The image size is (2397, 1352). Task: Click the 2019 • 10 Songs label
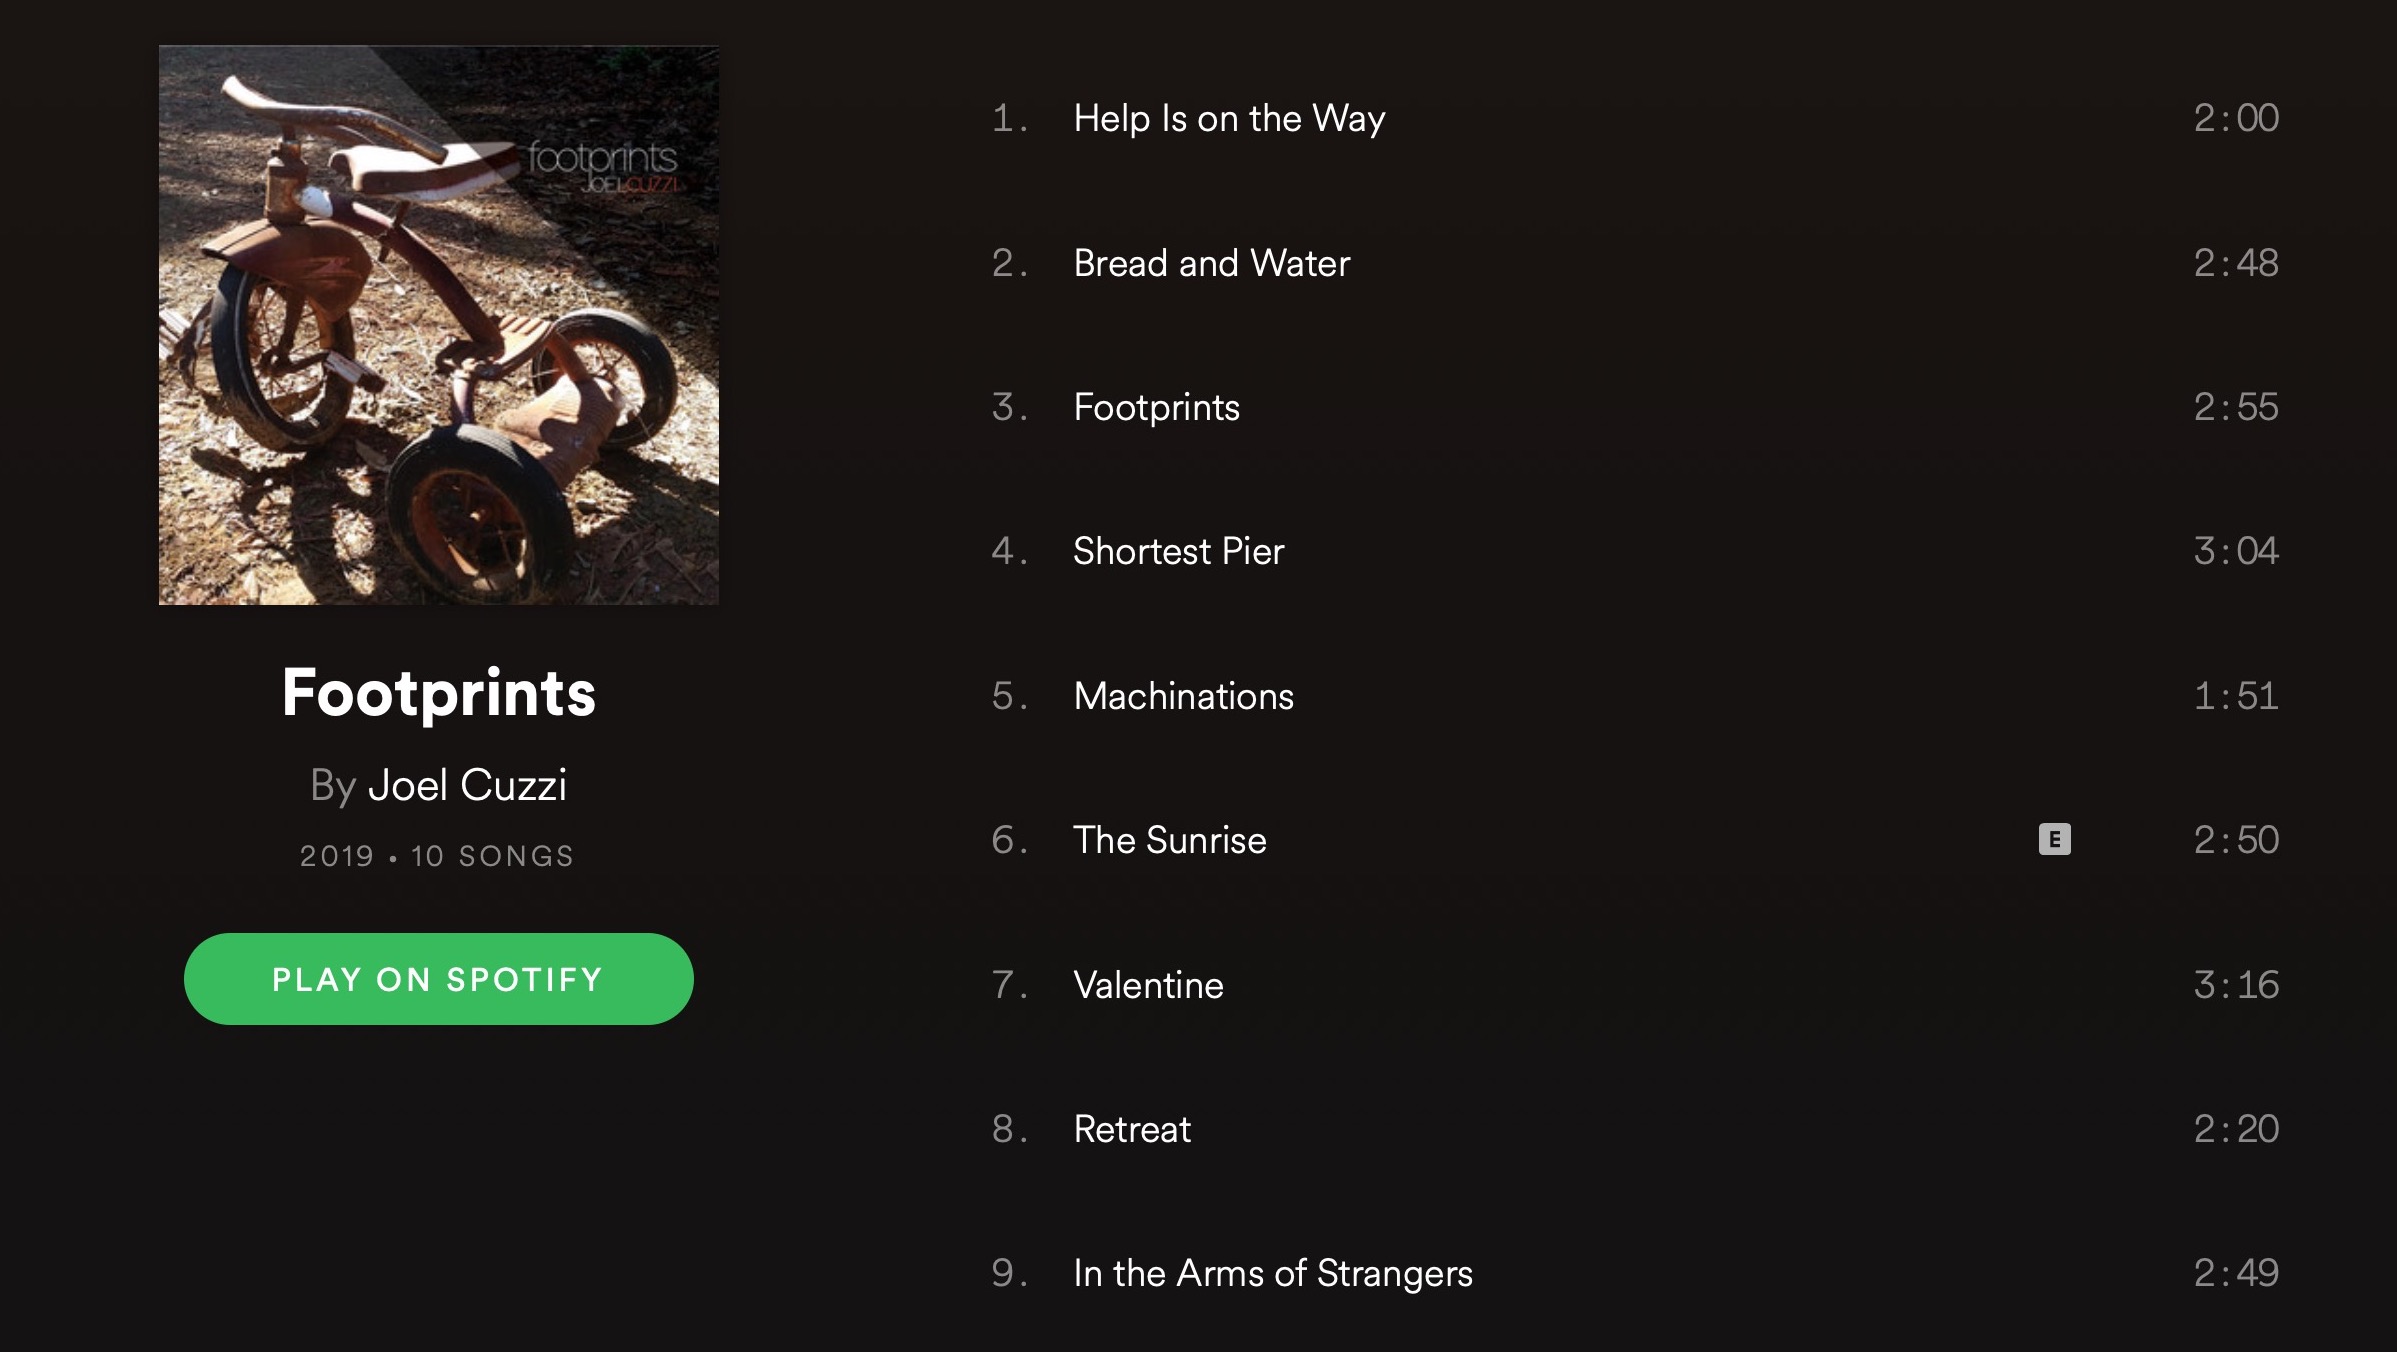pos(437,856)
